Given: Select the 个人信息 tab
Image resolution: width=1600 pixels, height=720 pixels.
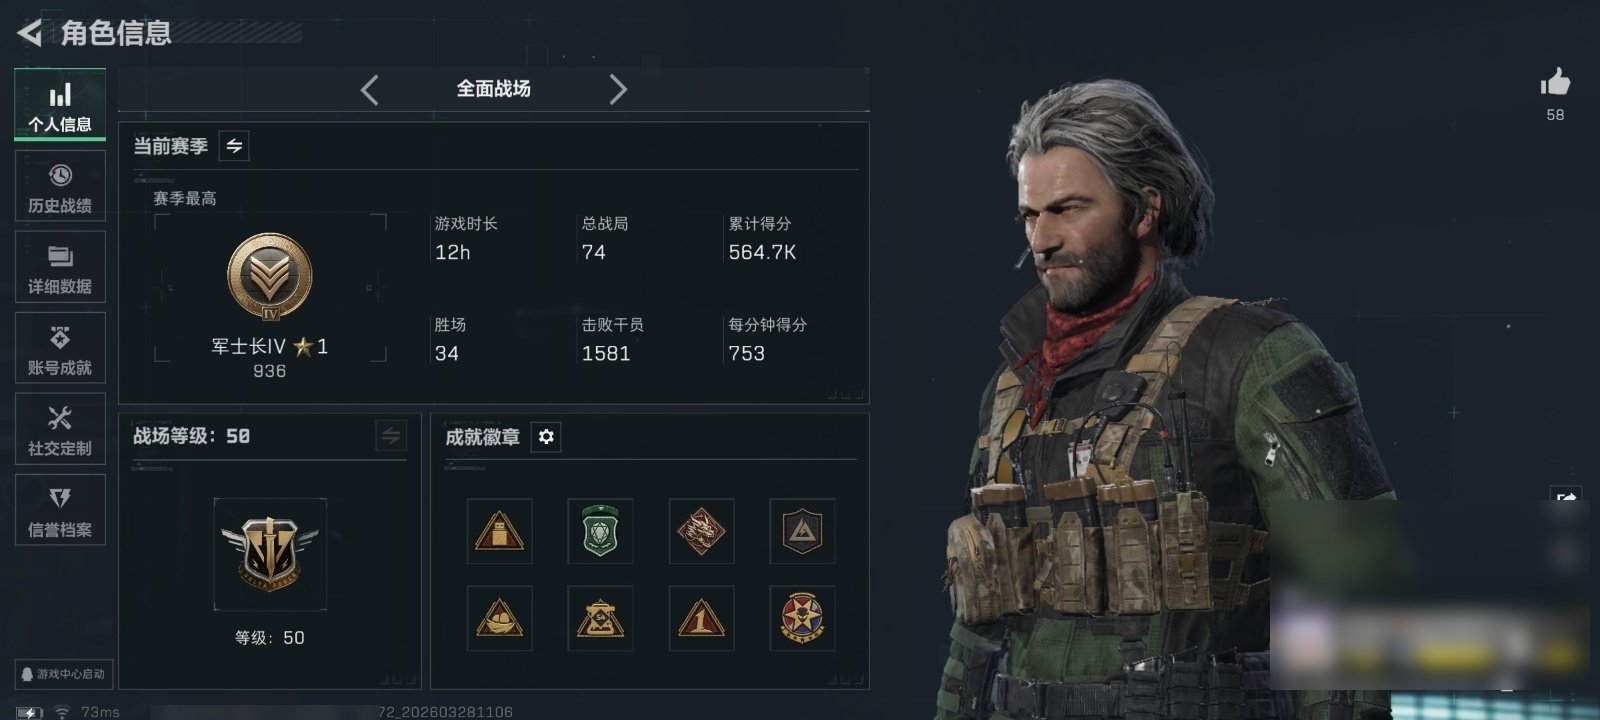Looking at the screenshot, I should [x=60, y=105].
